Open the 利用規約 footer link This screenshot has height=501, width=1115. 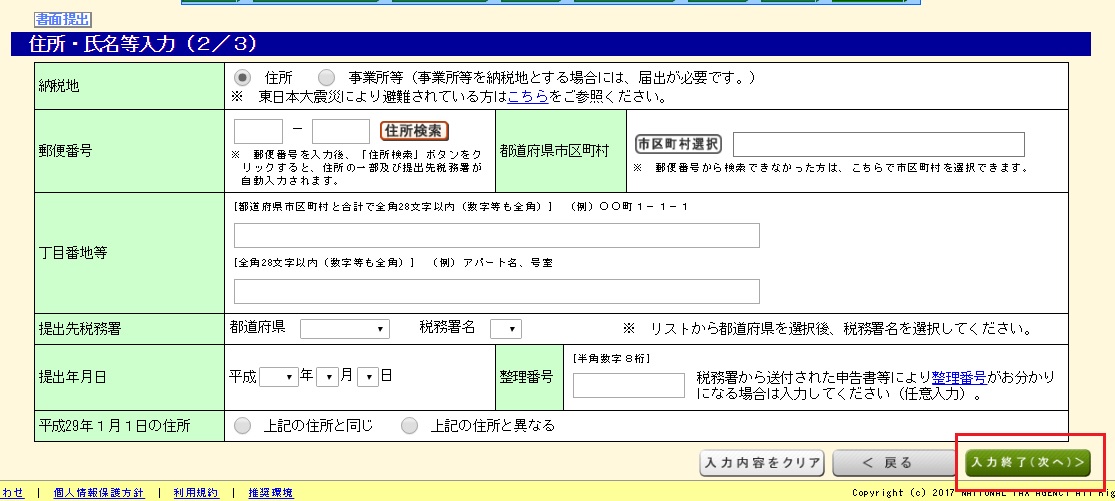tap(196, 493)
